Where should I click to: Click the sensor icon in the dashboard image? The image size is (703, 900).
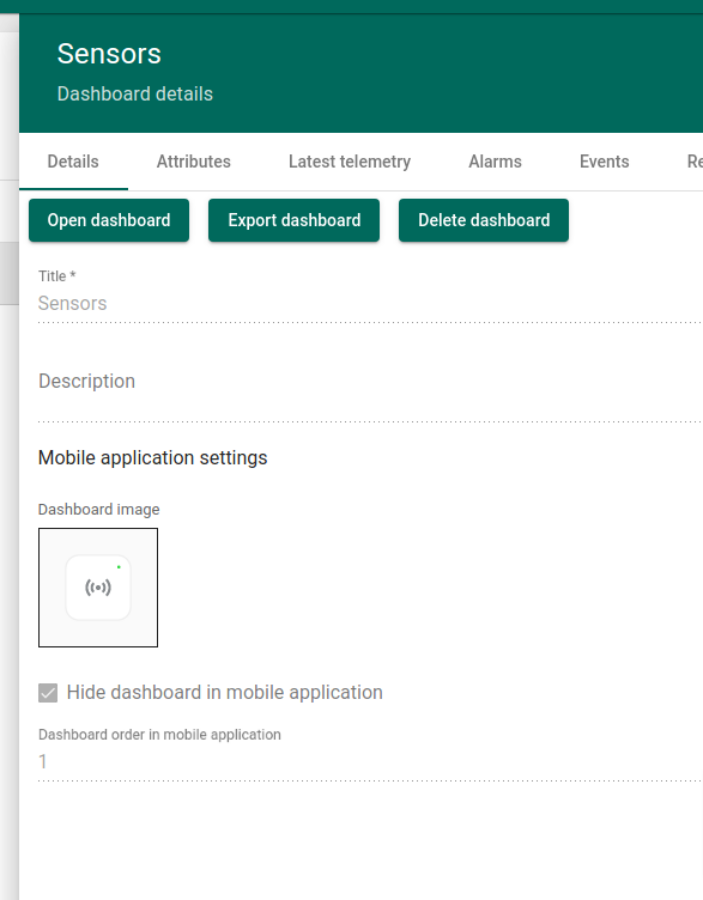click(x=98, y=588)
